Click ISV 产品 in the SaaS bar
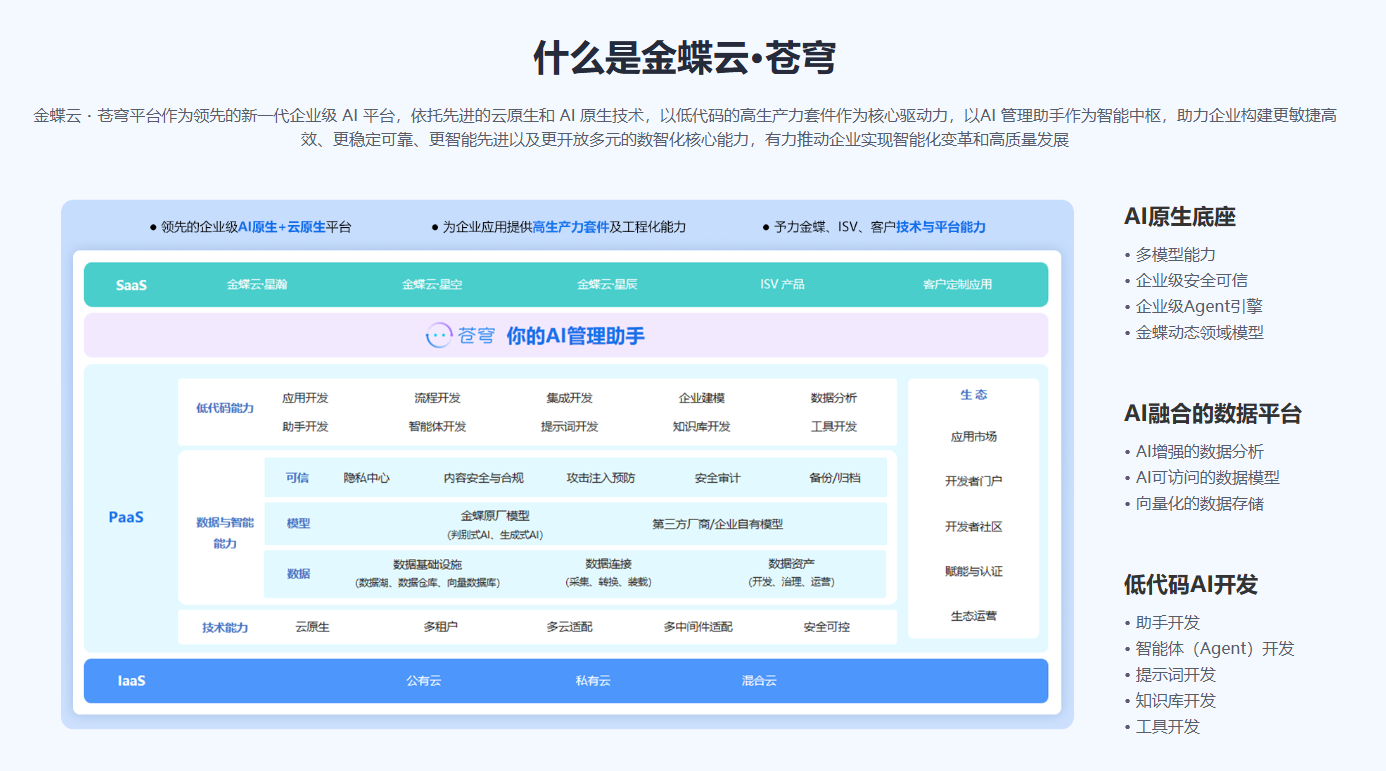 coord(782,284)
